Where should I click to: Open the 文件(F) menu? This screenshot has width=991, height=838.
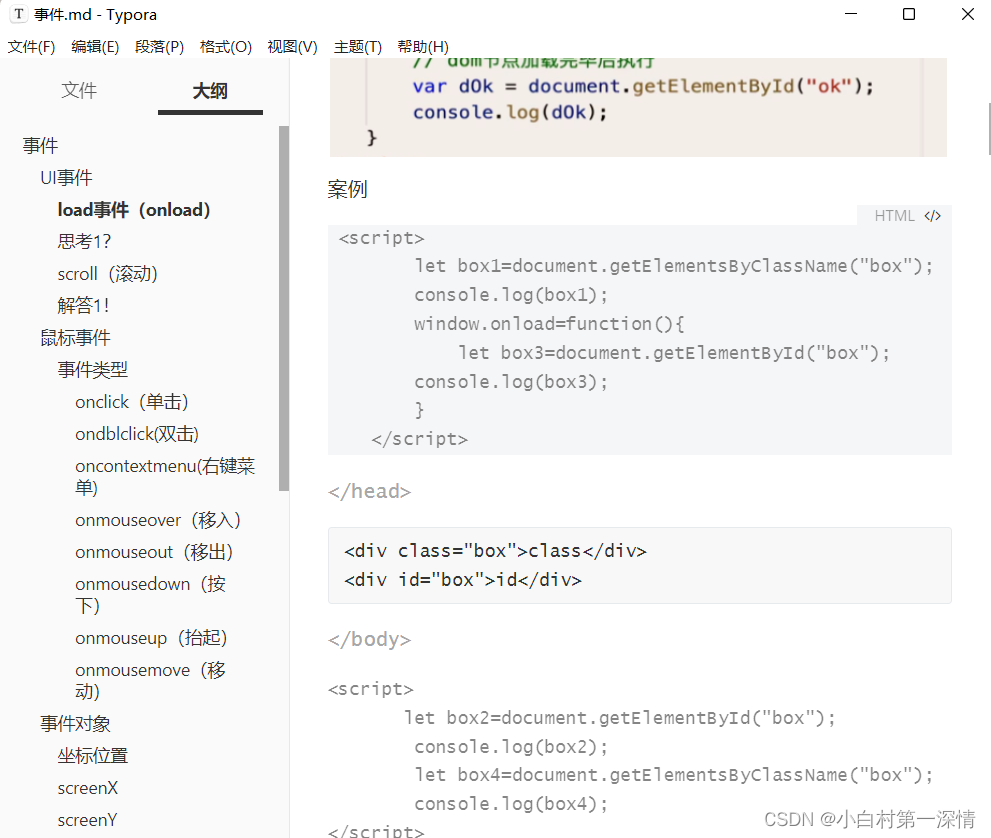click(x=31, y=47)
